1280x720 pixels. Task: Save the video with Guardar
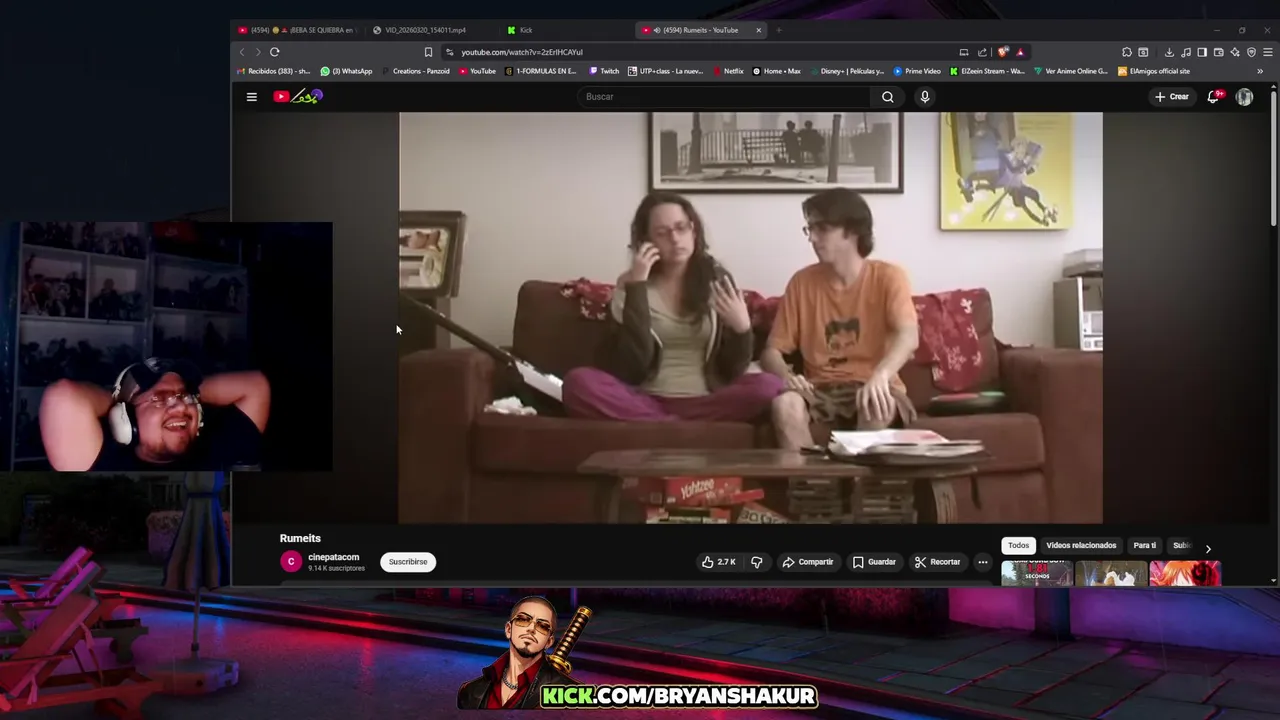[x=874, y=562]
